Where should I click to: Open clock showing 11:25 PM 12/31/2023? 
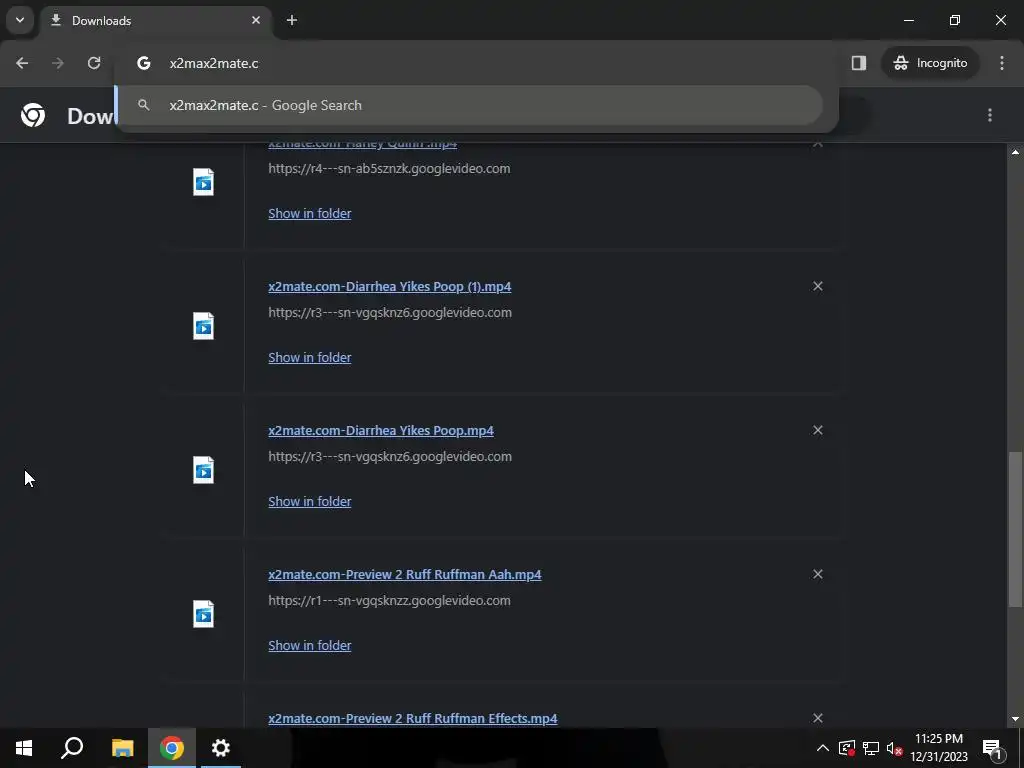tap(939, 748)
